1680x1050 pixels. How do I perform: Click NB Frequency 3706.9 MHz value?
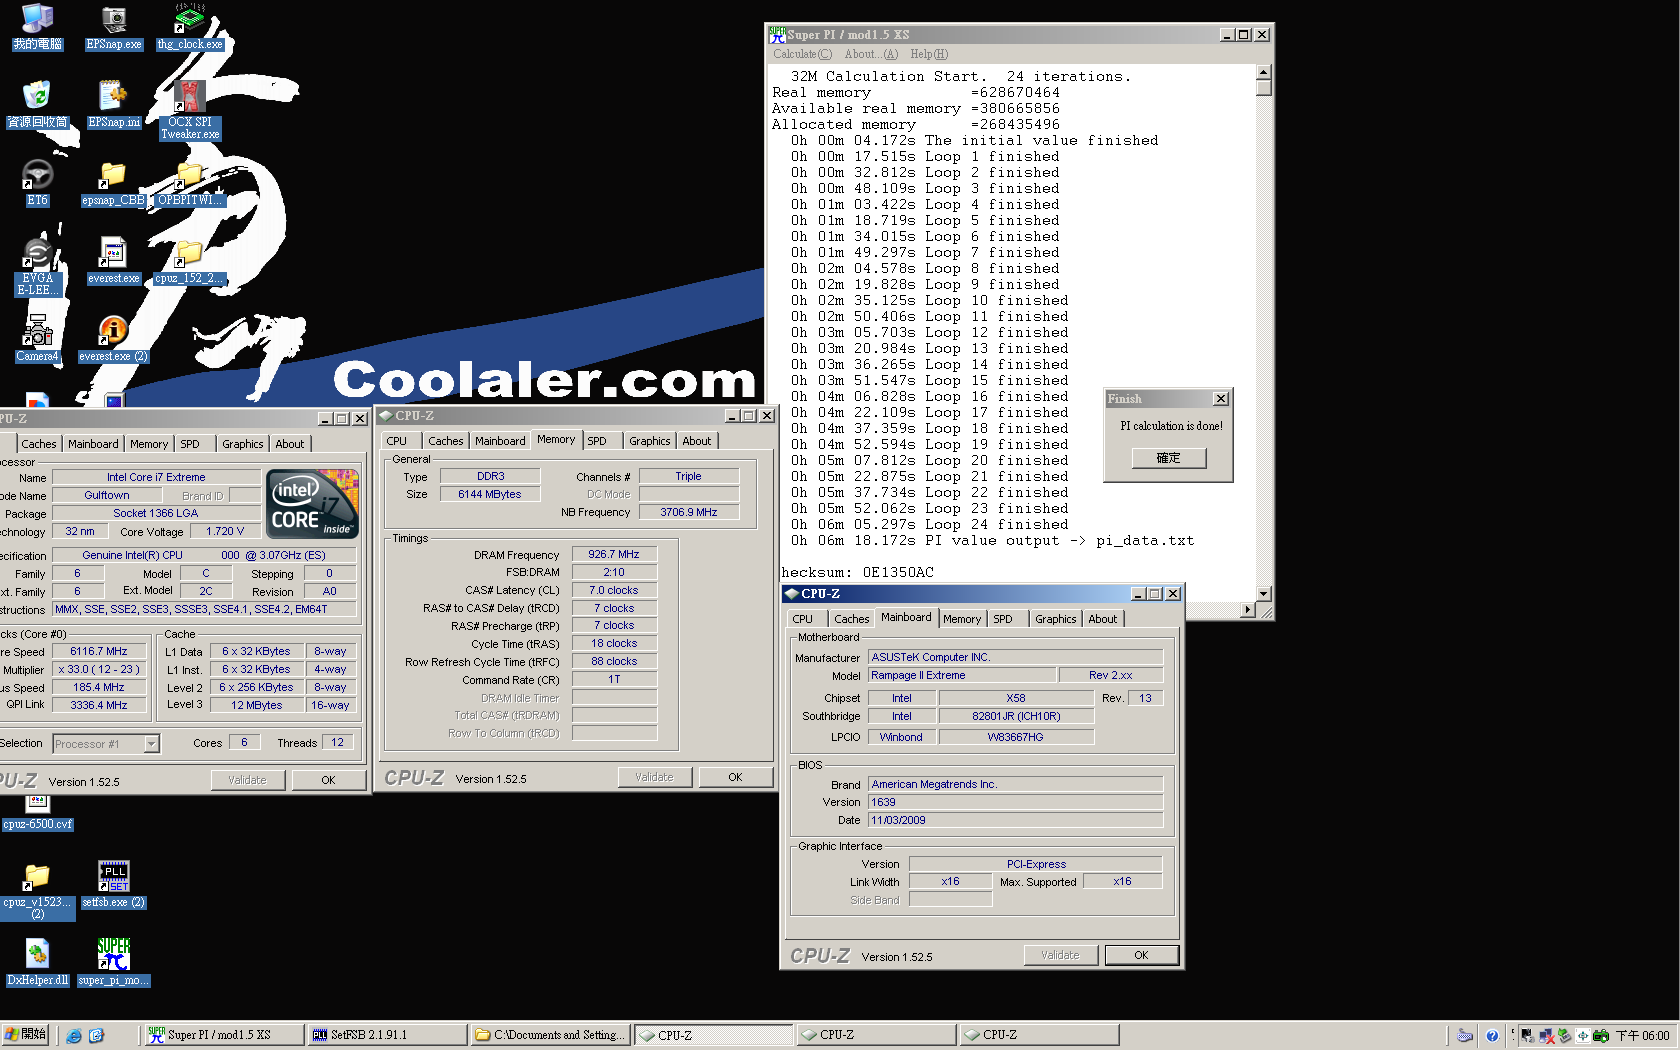[689, 512]
